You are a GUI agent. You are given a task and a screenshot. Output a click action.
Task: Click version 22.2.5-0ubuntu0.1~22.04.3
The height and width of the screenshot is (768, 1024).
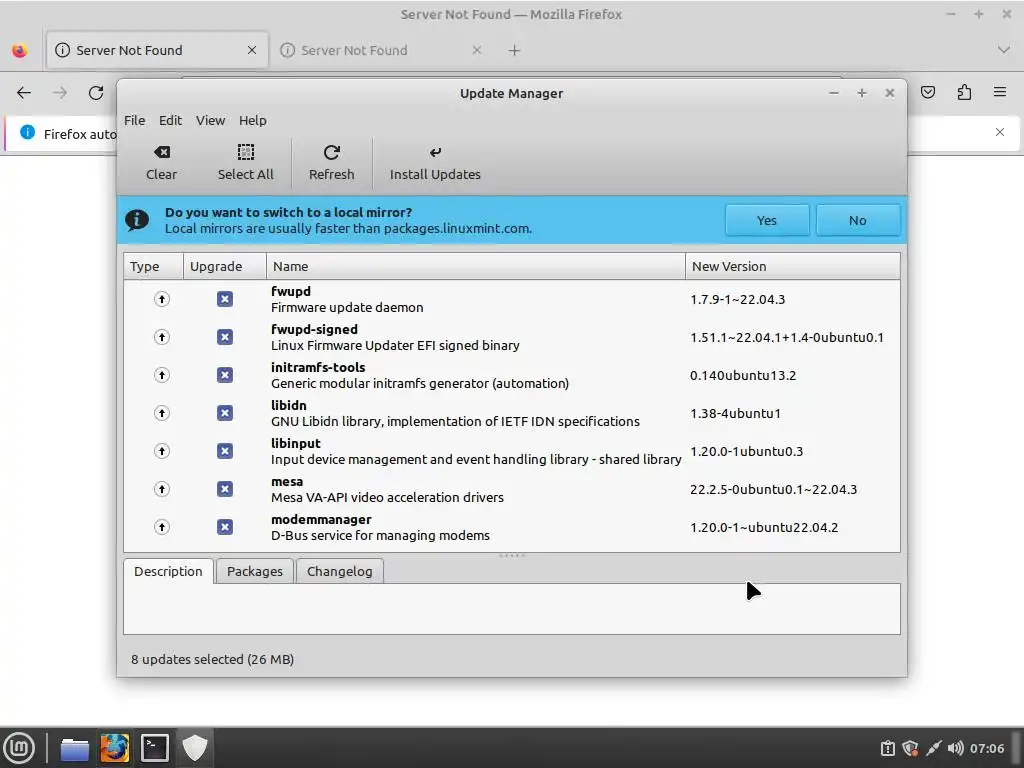[x=773, y=489]
